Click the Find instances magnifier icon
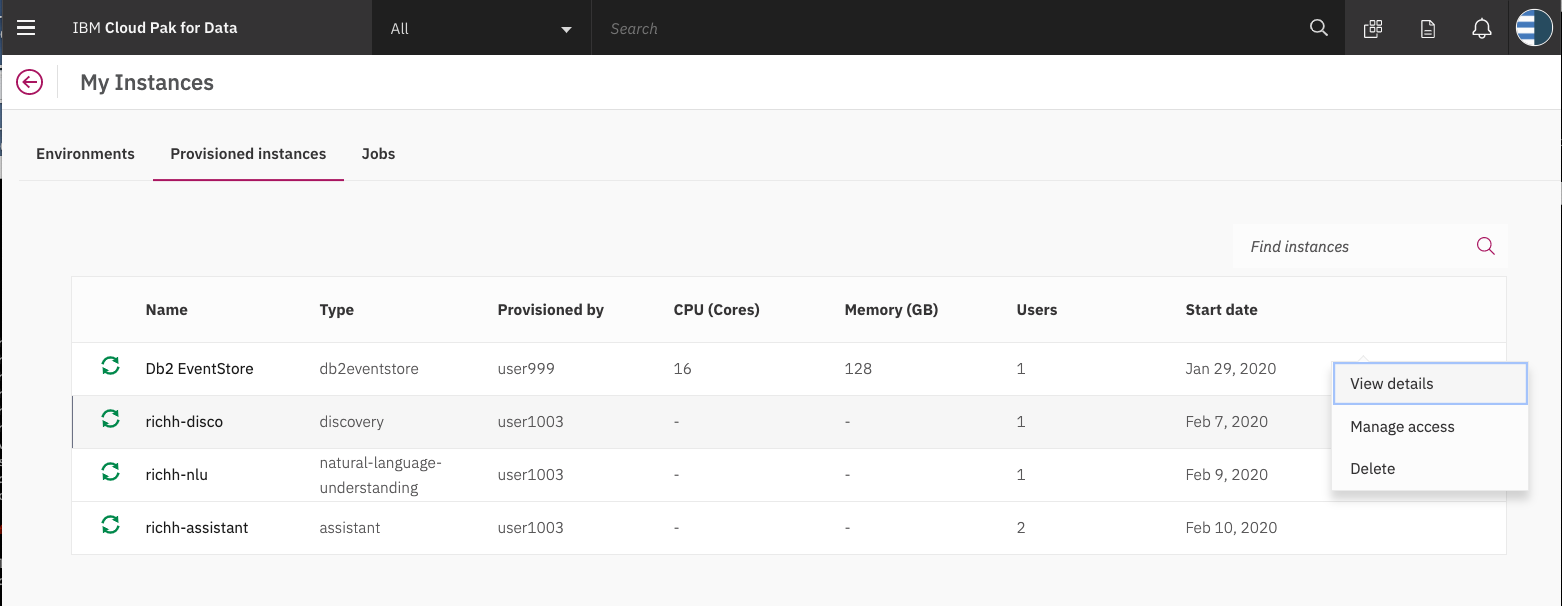The width and height of the screenshot is (1562, 606). pos(1486,246)
